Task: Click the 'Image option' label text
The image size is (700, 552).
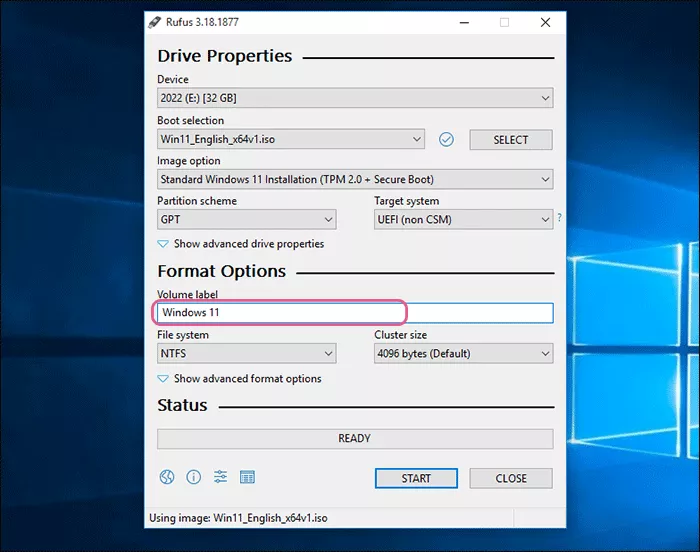Action: point(188,161)
